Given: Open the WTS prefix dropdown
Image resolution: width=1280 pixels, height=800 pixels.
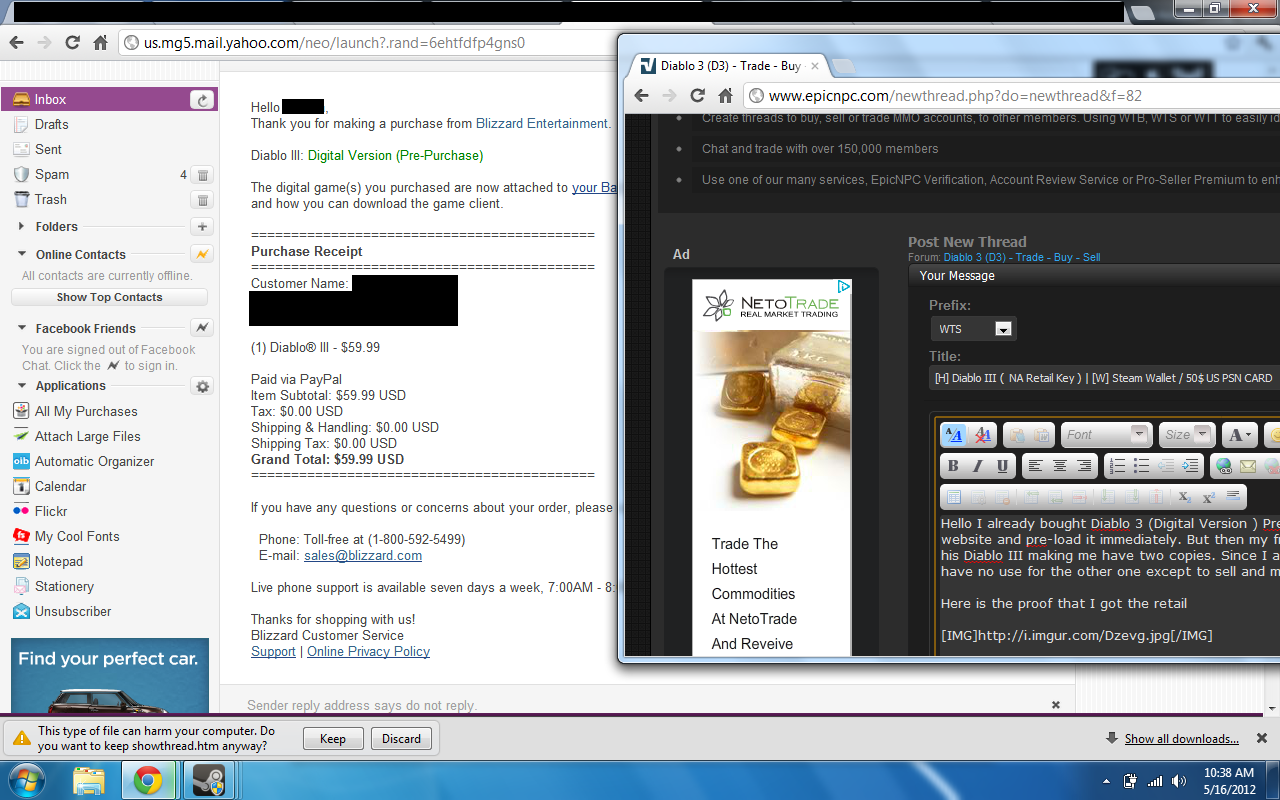Looking at the screenshot, I should click(973, 329).
